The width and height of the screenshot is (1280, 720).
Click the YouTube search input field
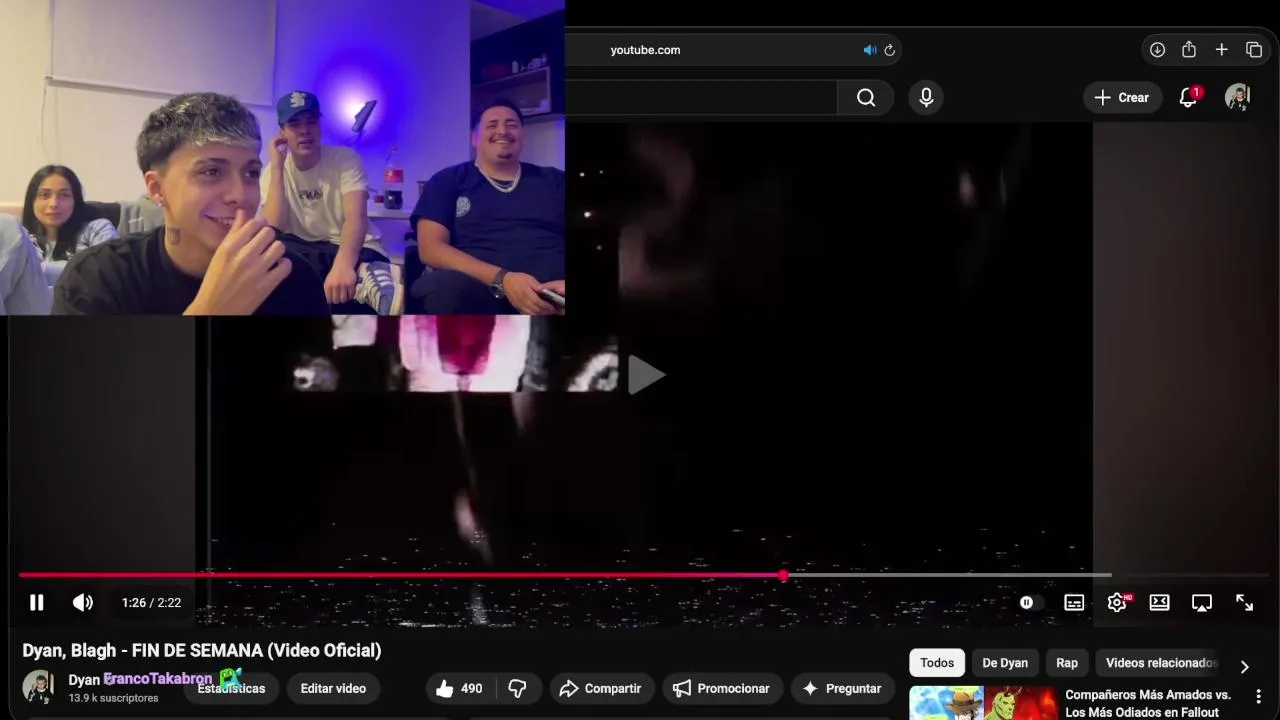701,97
